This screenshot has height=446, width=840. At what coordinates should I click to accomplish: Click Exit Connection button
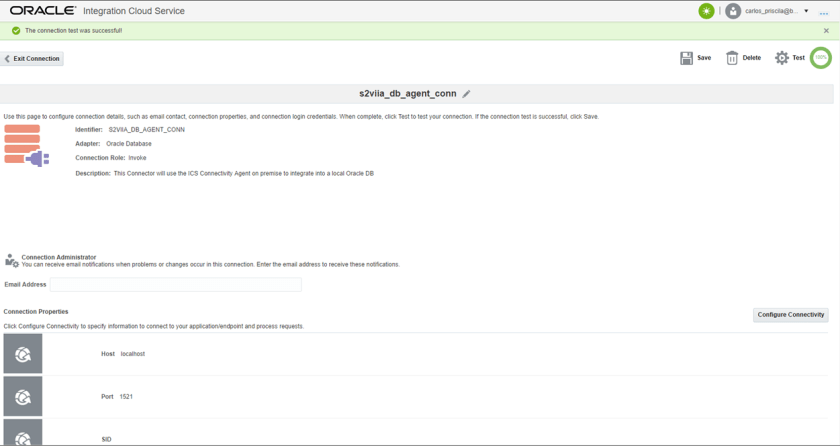(x=32, y=59)
